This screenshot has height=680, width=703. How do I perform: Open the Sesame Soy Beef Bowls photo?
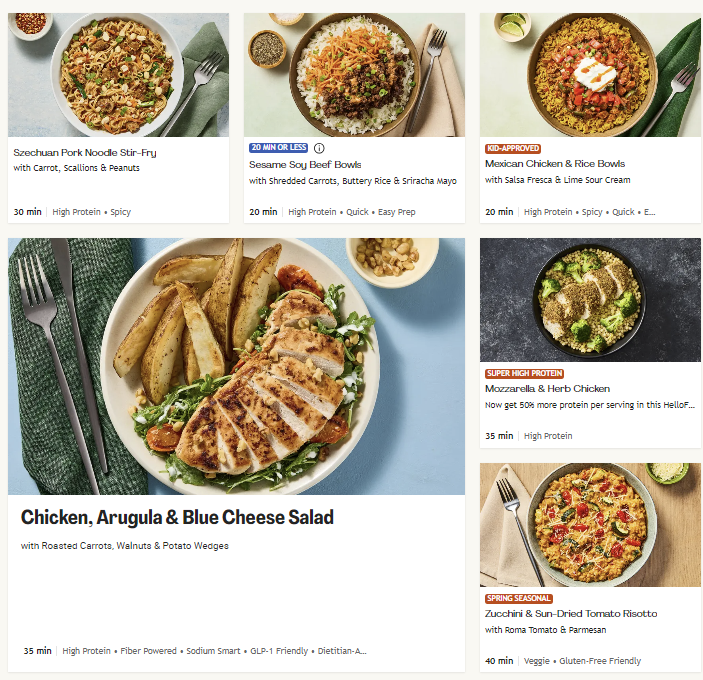click(x=354, y=75)
